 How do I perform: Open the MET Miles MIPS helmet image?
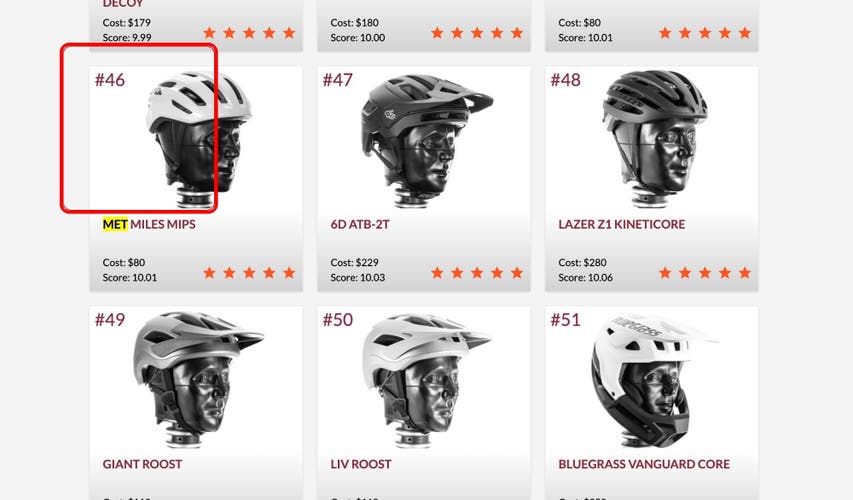click(x=195, y=139)
